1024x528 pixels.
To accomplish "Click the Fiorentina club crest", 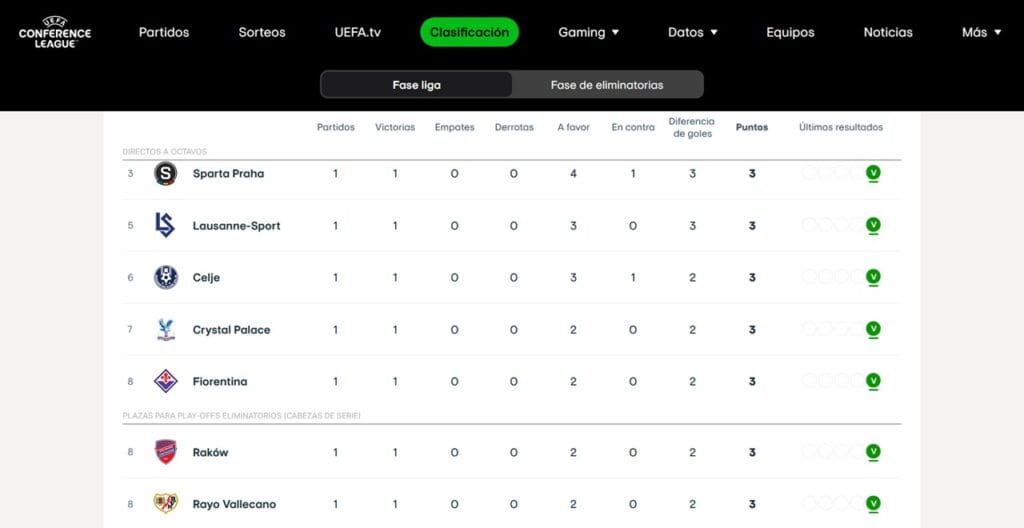I will click(x=165, y=381).
